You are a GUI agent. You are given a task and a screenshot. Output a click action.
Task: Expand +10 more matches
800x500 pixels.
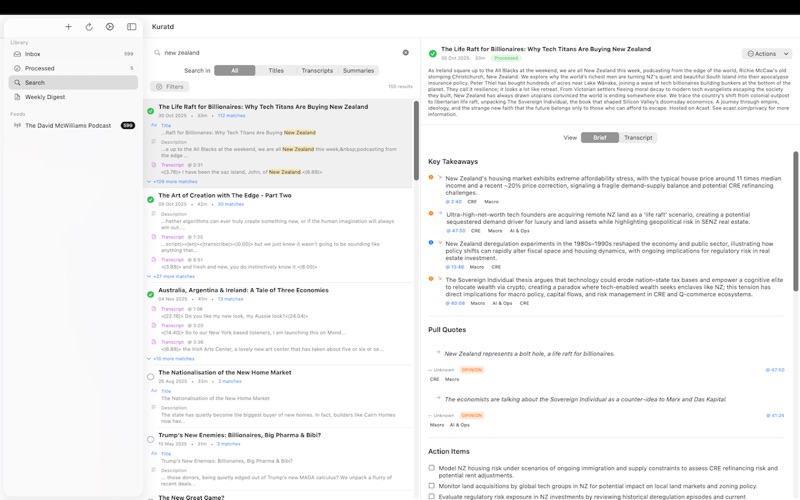[x=171, y=359]
